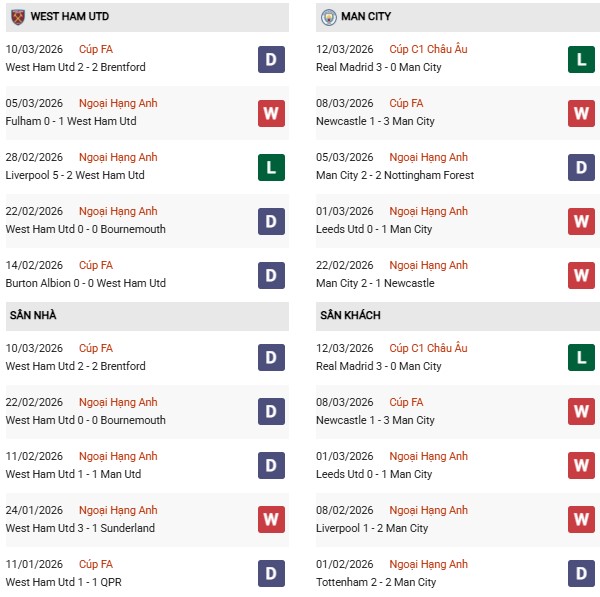Open Cúp C1 Châu Âu competition link
This screenshot has height=597, width=600.
click(428, 49)
